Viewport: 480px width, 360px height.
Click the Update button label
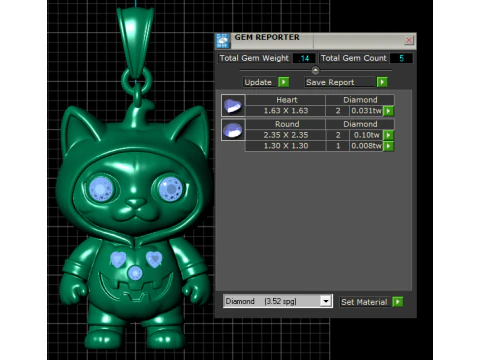258,82
